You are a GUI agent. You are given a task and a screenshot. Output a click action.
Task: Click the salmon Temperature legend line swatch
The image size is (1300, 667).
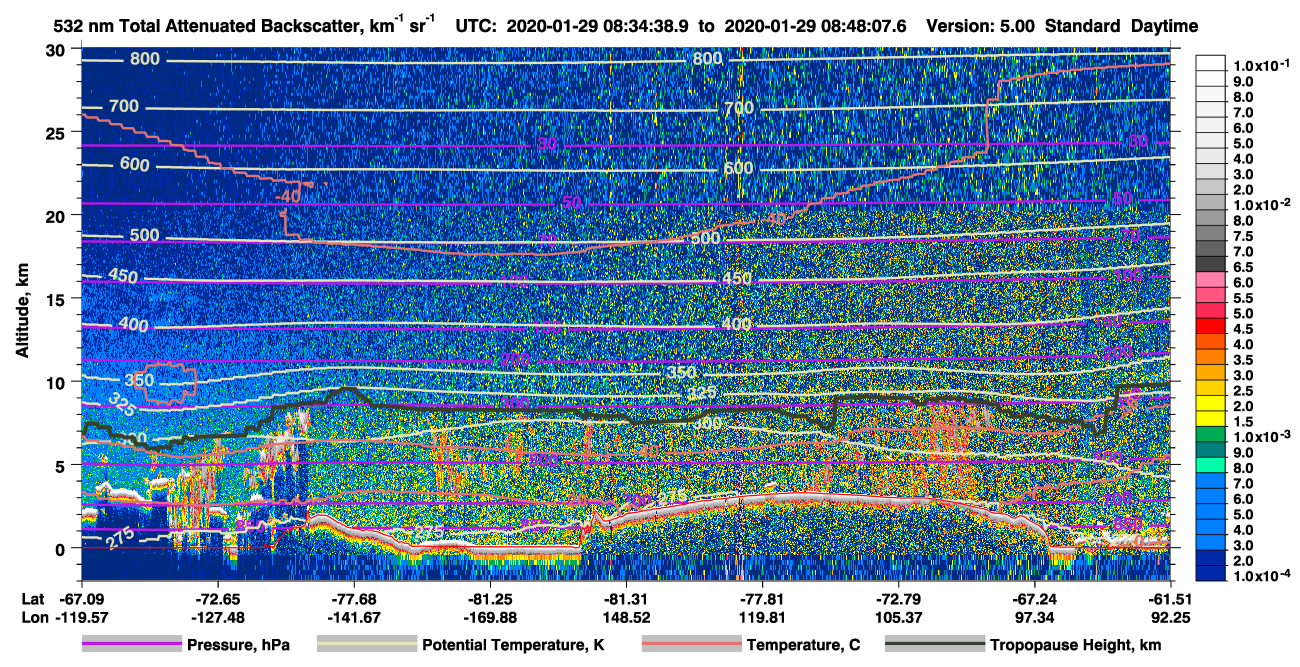coord(690,645)
